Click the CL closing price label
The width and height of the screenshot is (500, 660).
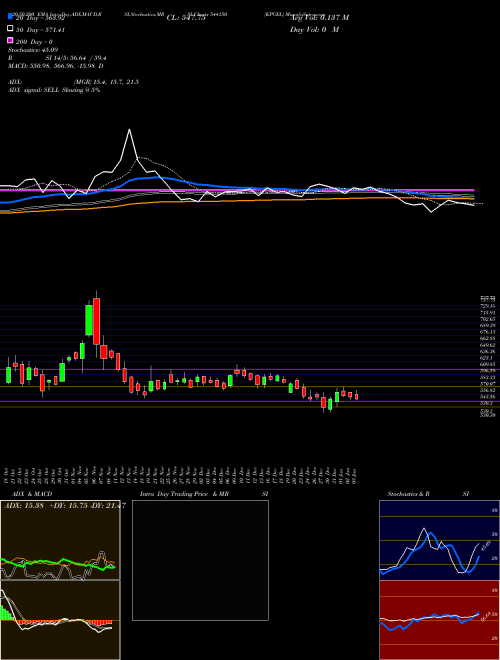pyautogui.click(x=186, y=18)
